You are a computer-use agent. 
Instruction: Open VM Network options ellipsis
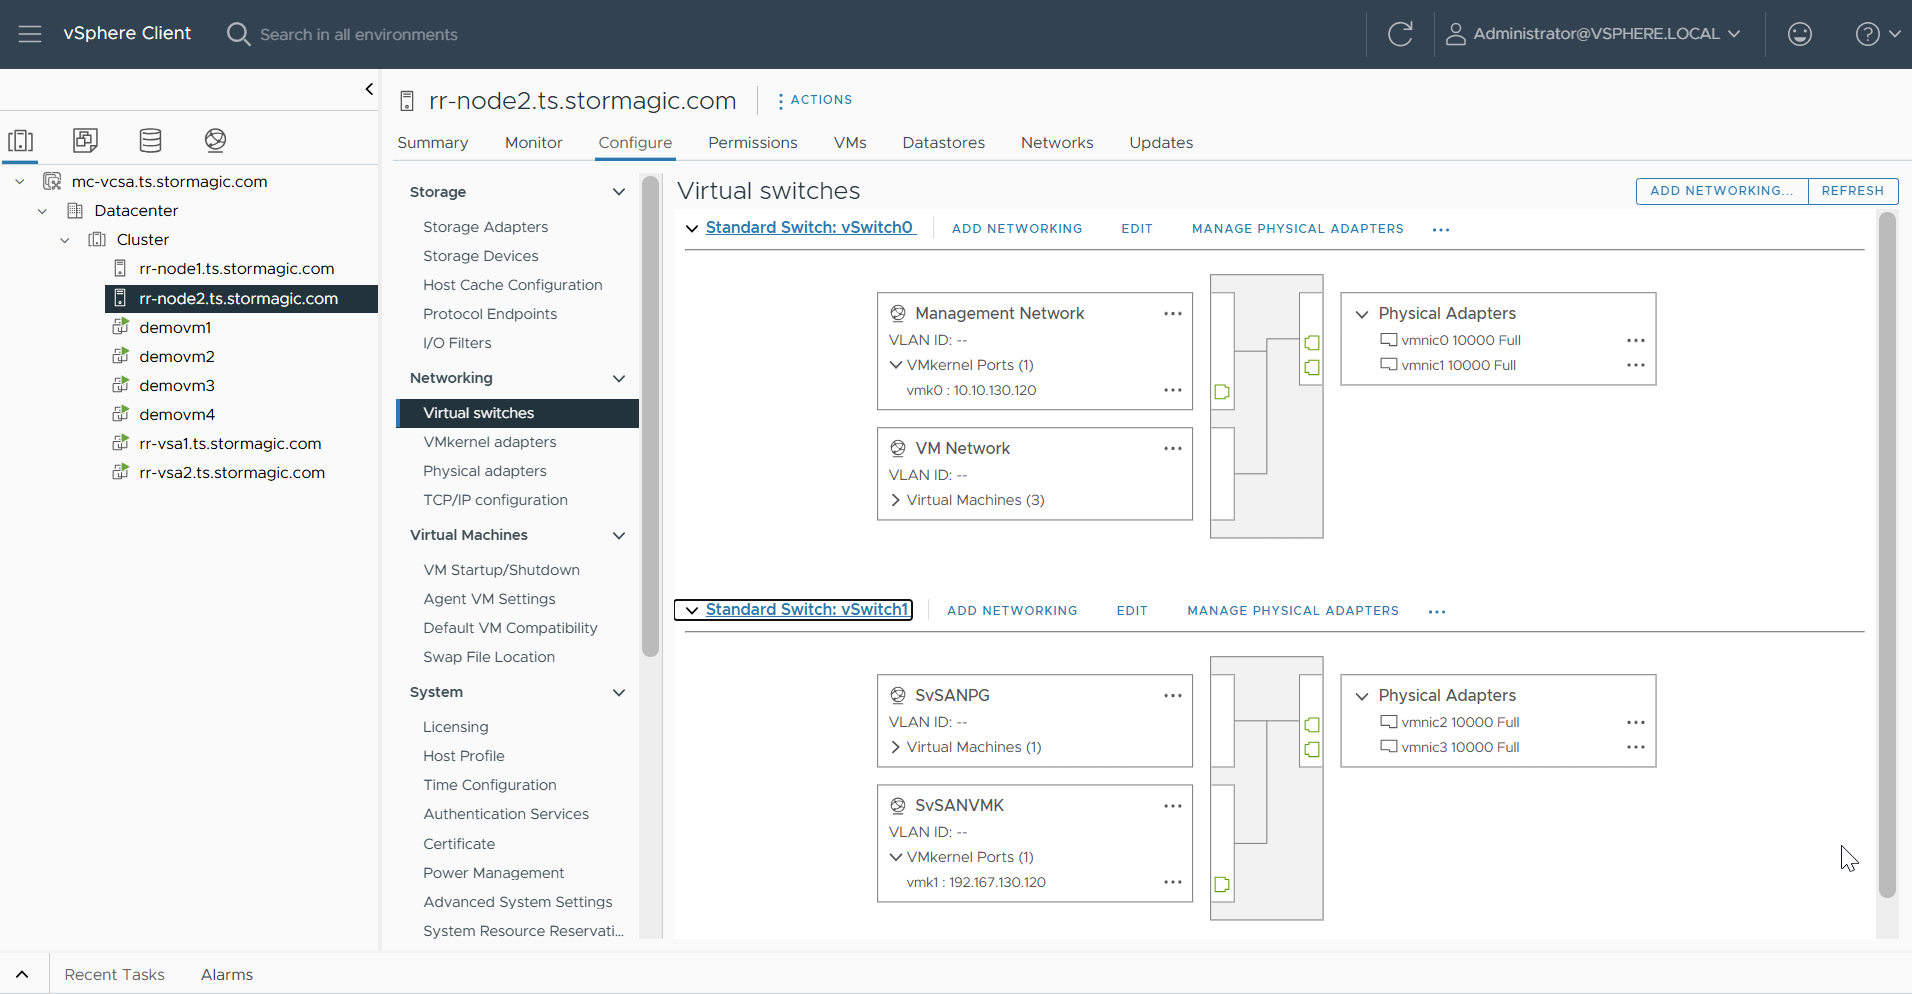coord(1173,448)
